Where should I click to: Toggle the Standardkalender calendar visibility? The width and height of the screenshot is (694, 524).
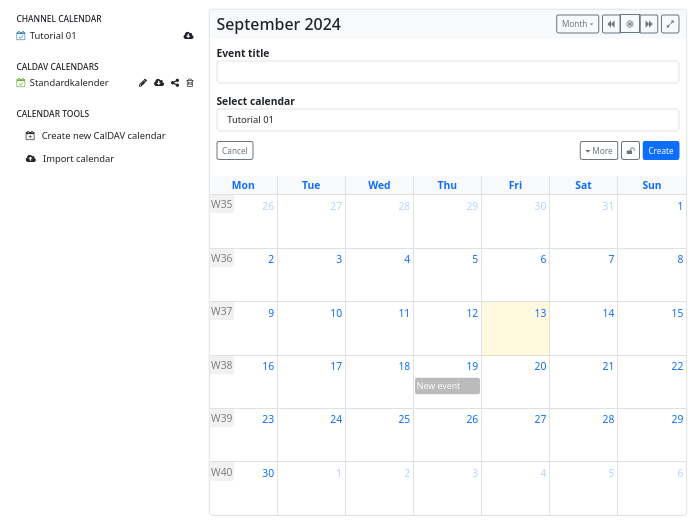click(21, 83)
